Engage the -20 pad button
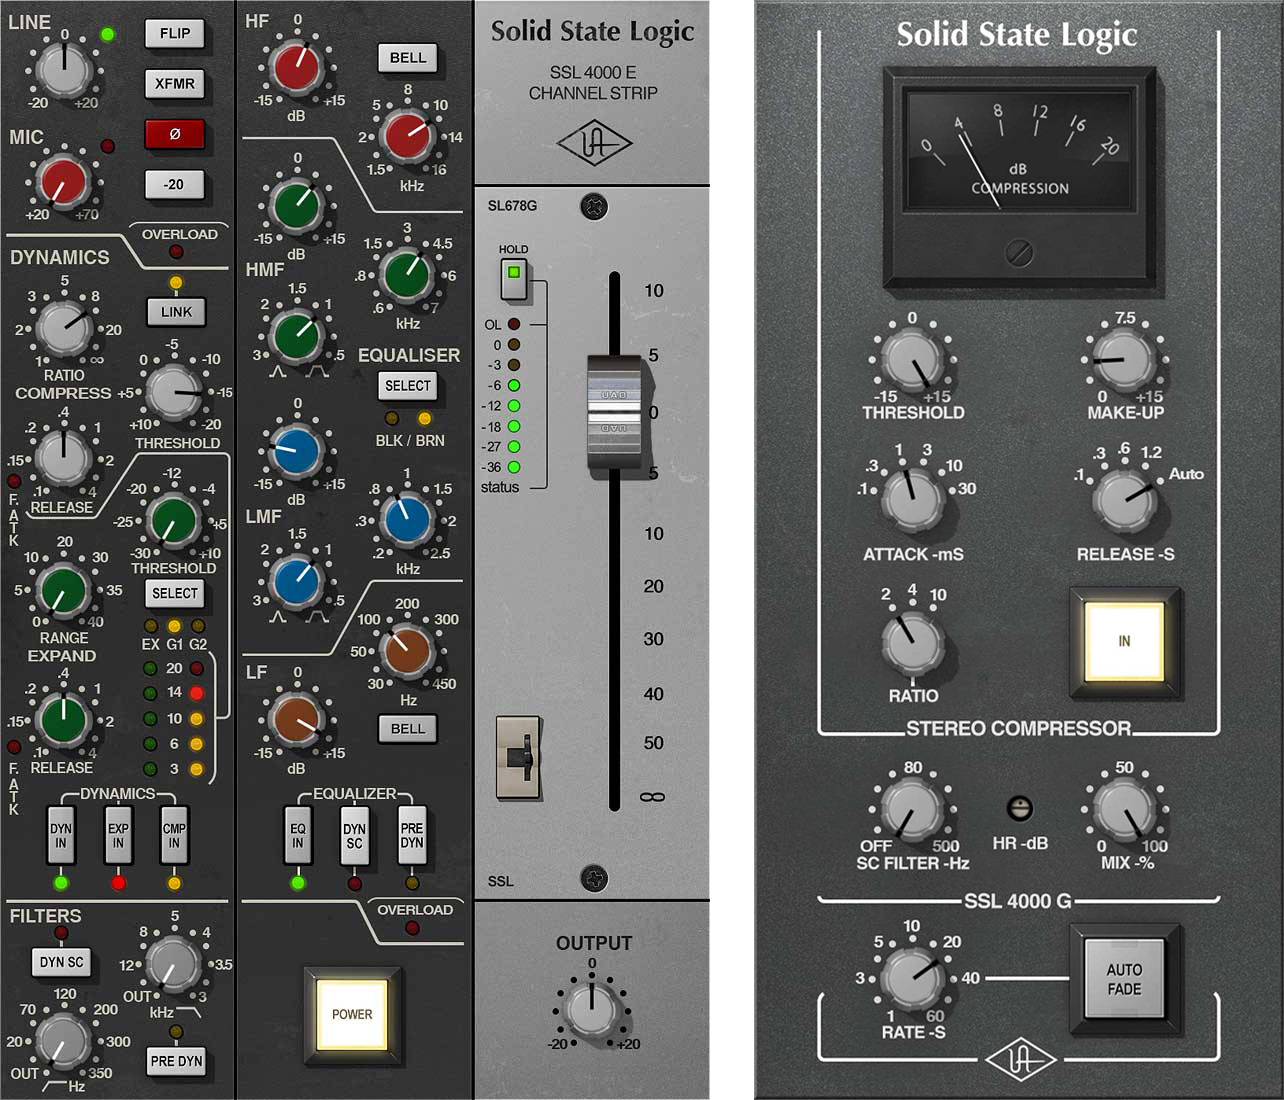The width and height of the screenshot is (1284, 1100). (174, 184)
